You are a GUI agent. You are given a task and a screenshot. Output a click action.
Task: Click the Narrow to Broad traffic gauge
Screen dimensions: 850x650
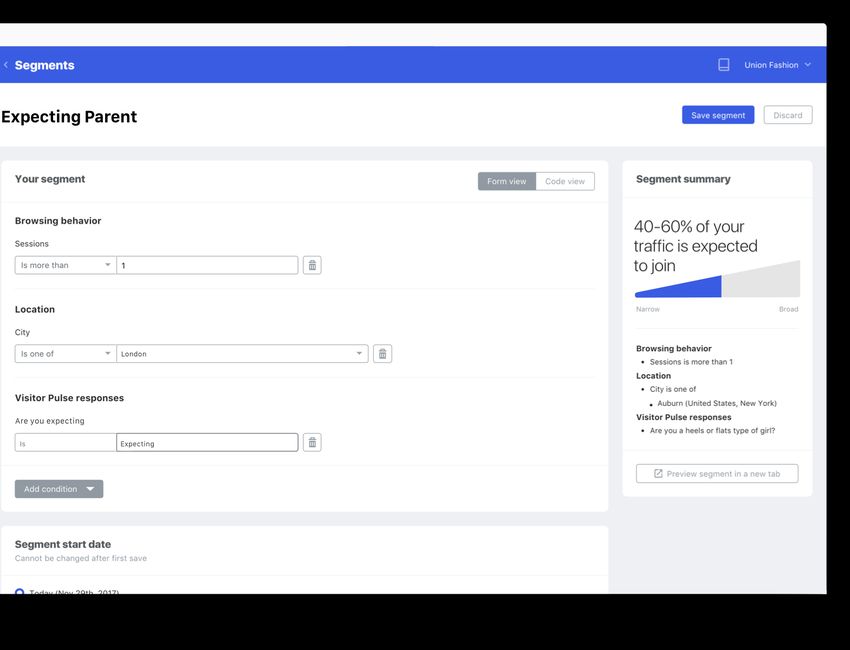click(x=717, y=279)
